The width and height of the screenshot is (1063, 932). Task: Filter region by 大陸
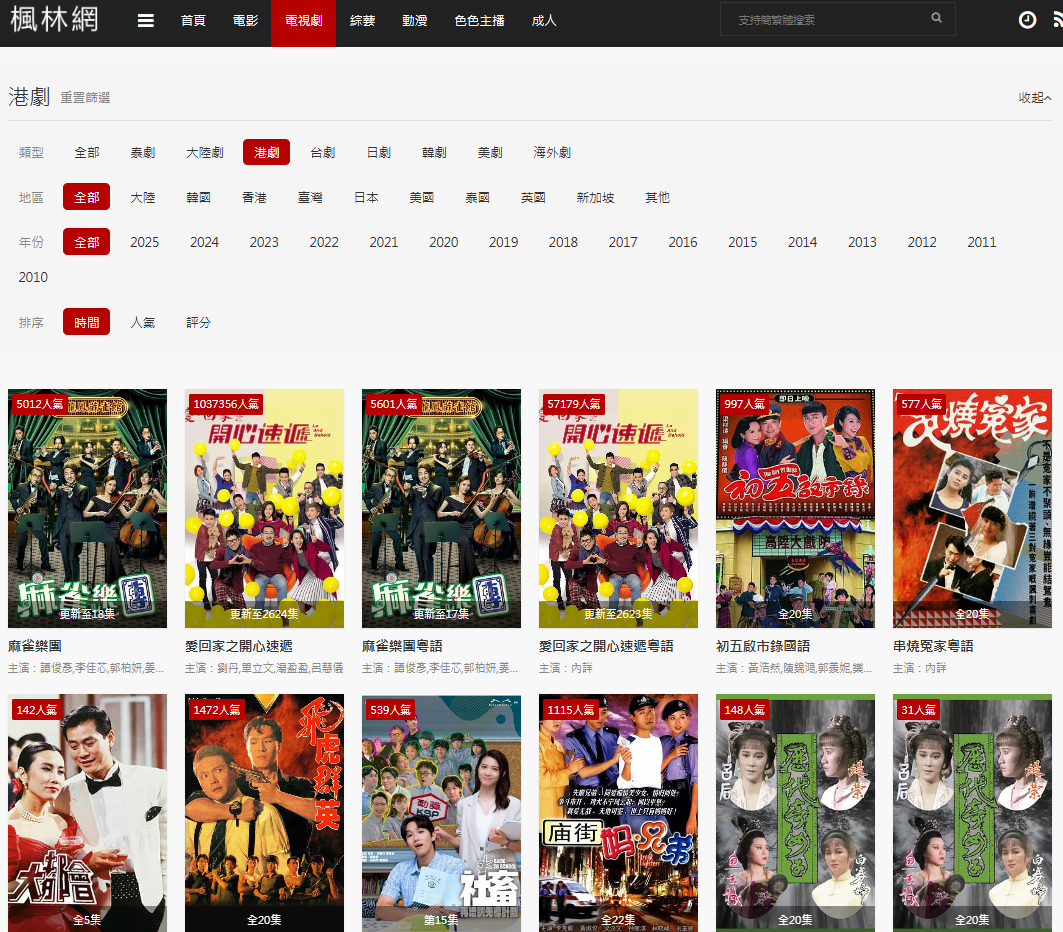(x=142, y=197)
